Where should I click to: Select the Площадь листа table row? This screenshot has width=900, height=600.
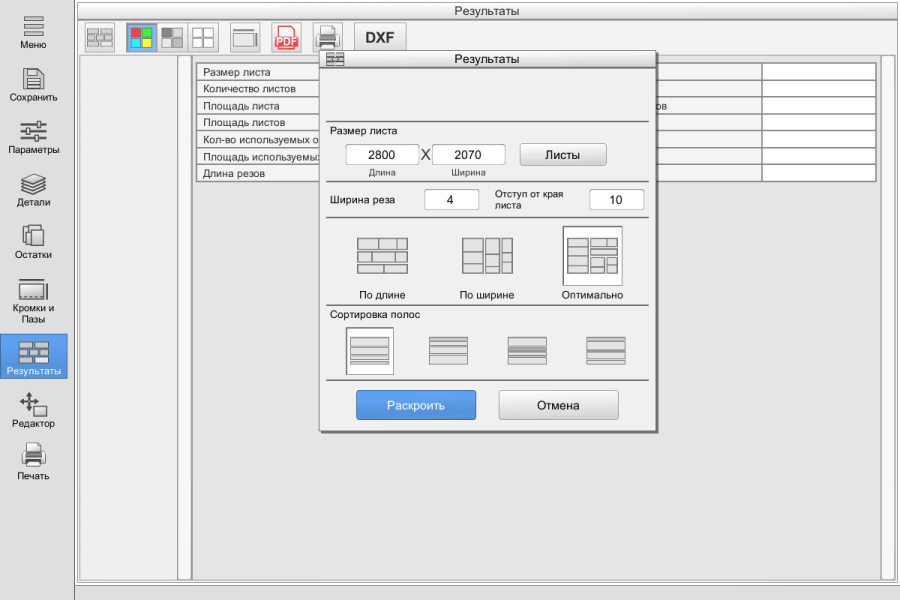coord(258,106)
